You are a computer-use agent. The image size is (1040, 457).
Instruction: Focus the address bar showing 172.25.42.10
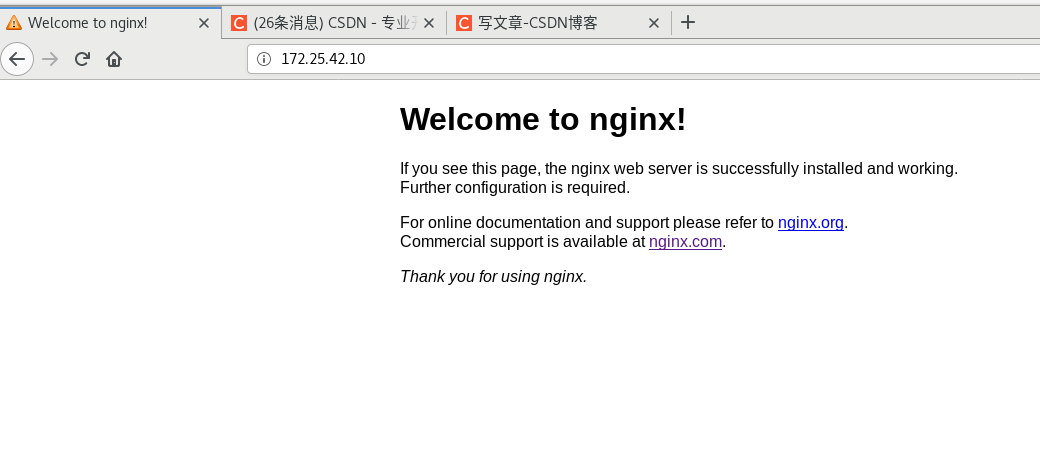click(643, 59)
